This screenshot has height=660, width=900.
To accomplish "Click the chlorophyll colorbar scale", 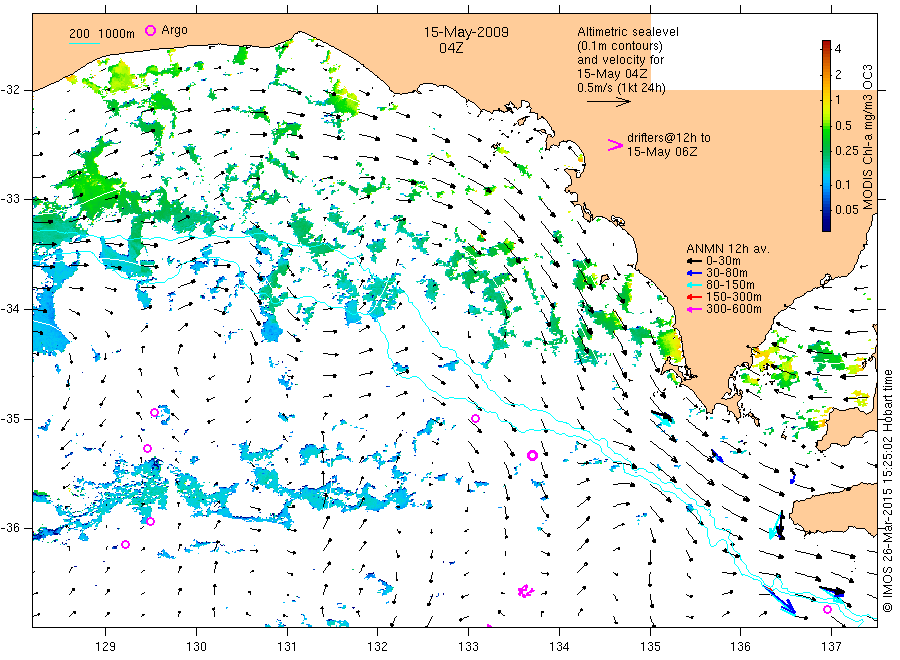I will click(826, 136).
